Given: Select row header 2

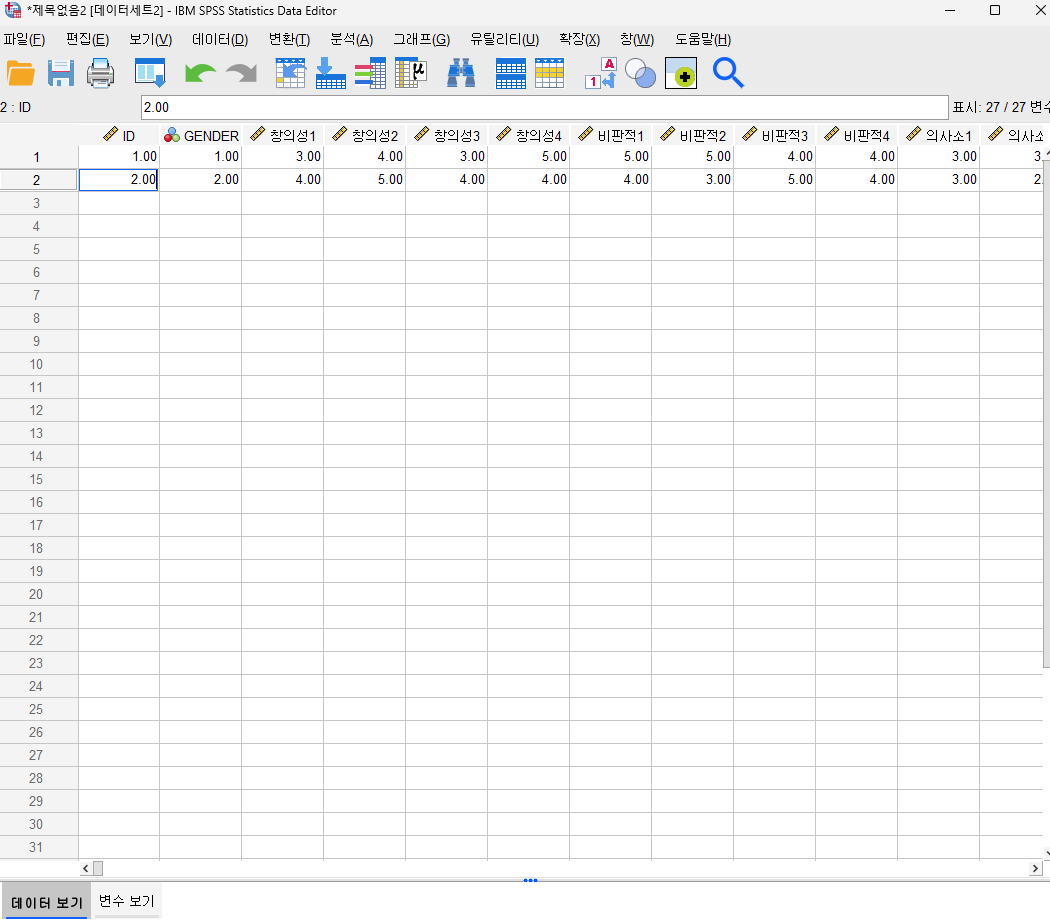Looking at the screenshot, I should click(x=39, y=180).
